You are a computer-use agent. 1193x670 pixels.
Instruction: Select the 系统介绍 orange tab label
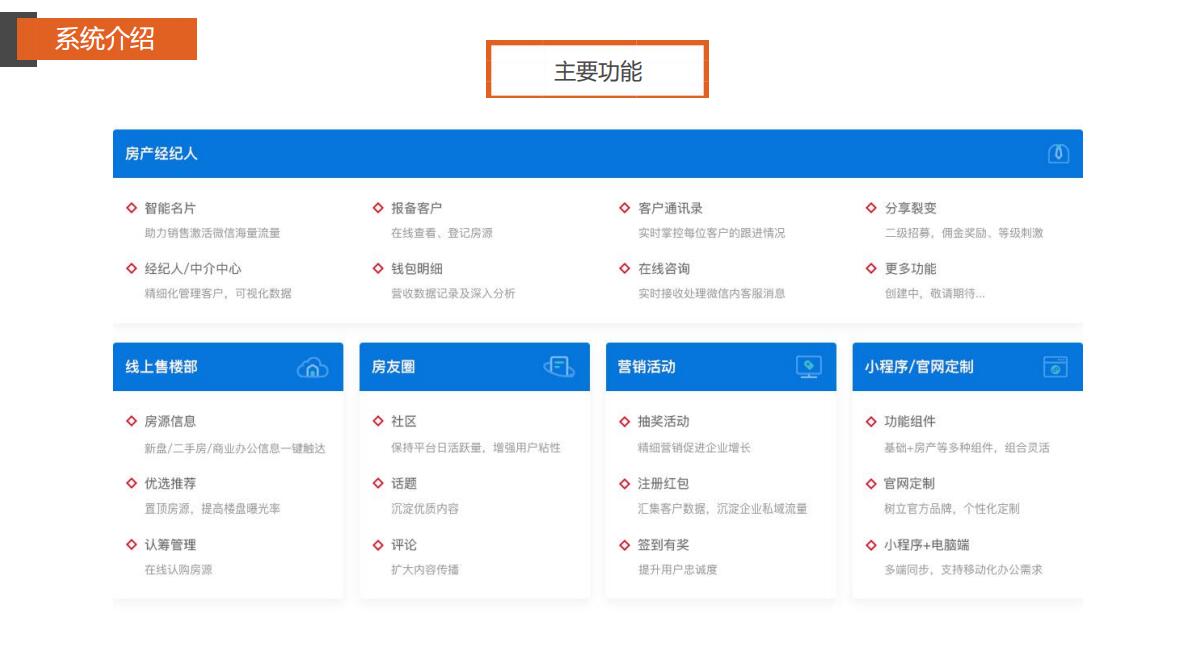point(106,39)
